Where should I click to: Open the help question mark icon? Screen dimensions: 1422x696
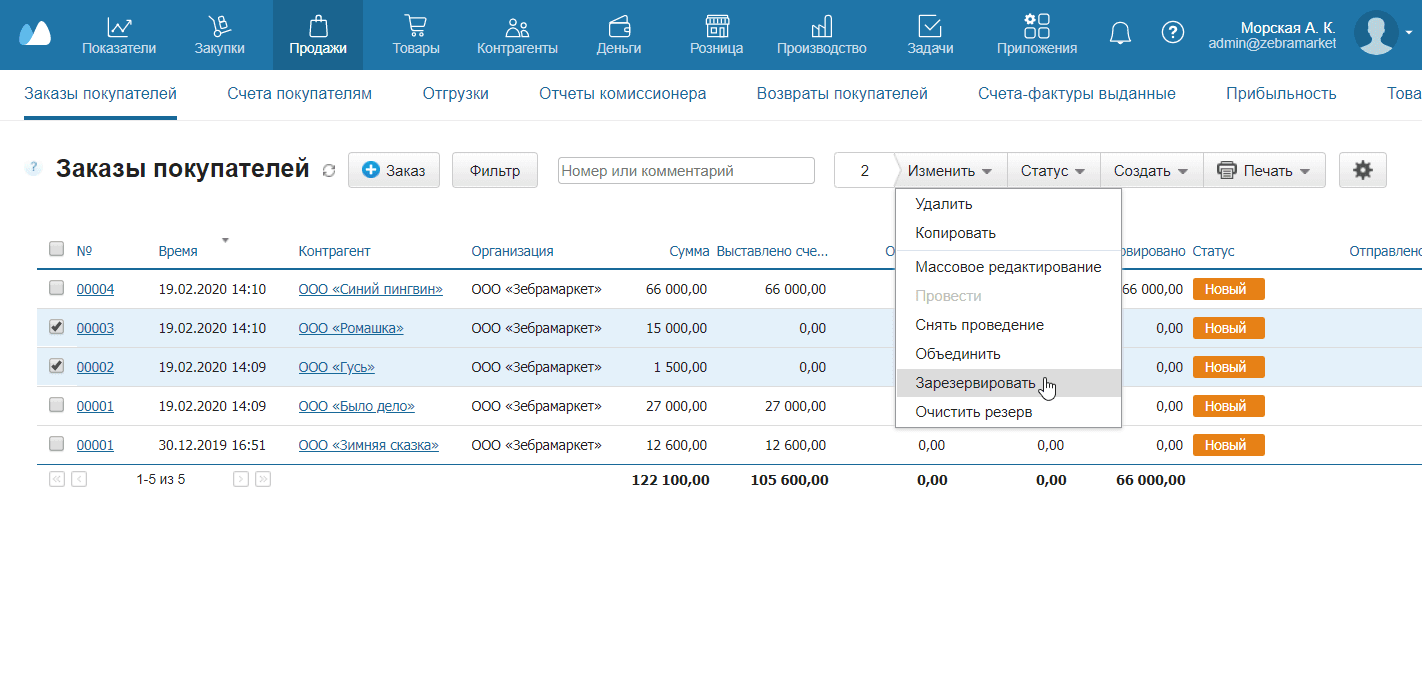tap(1172, 33)
